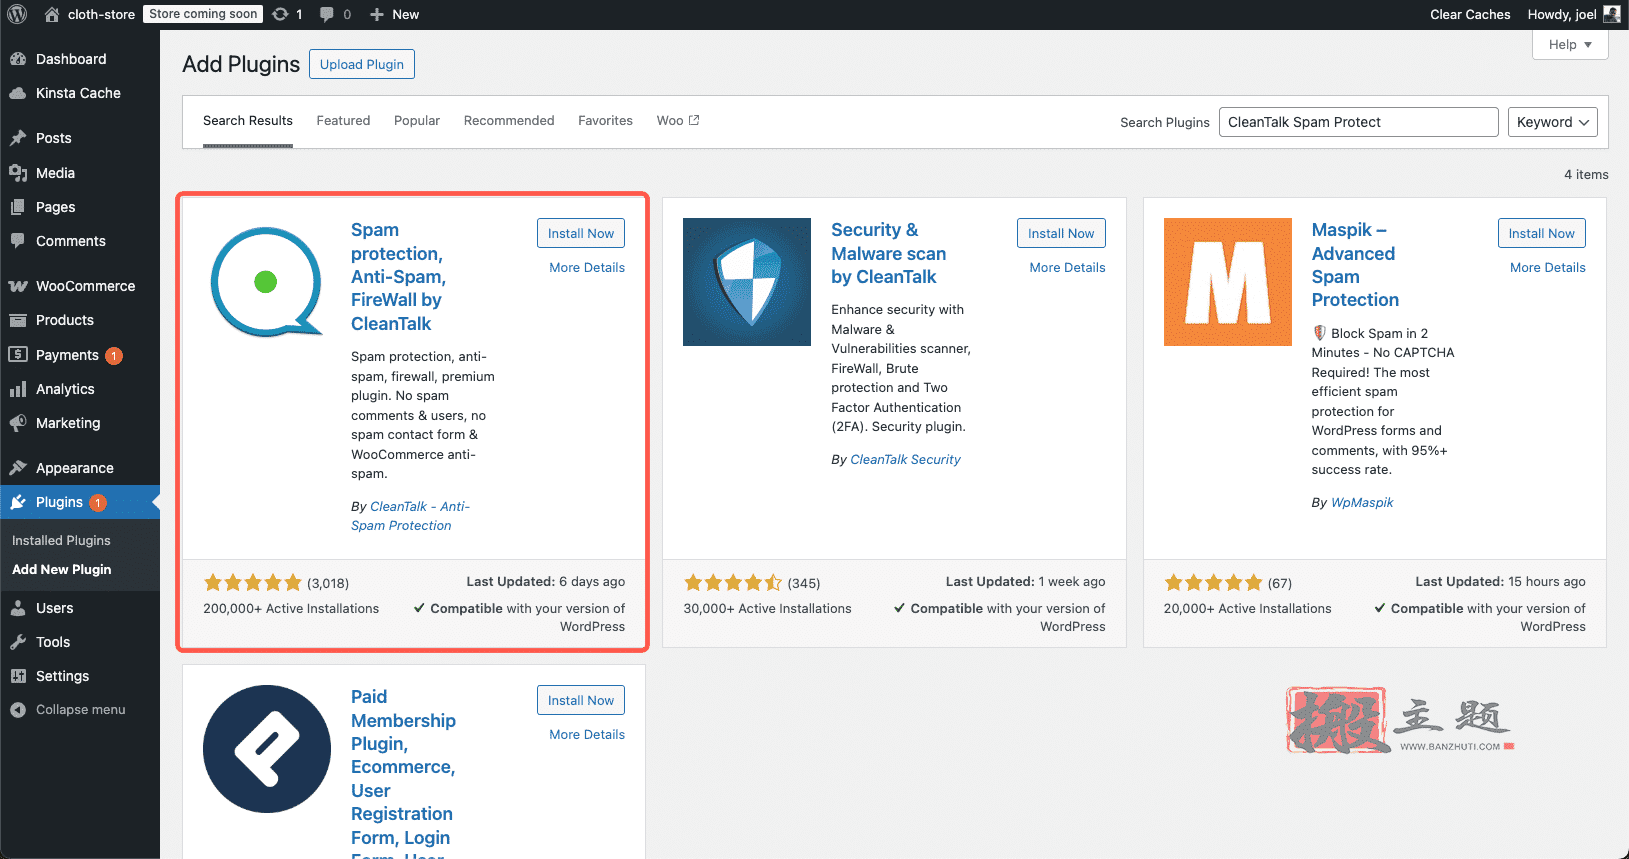Open More Details for Maspik plugin
Screen dimensions: 1629x859
coord(1548,268)
